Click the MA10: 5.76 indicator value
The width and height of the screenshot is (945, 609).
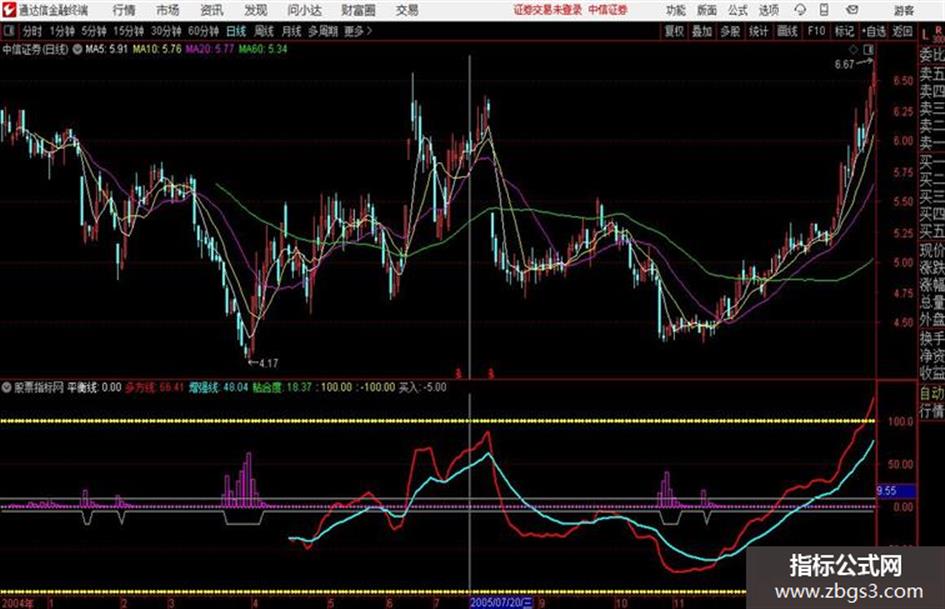tap(157, 49)
